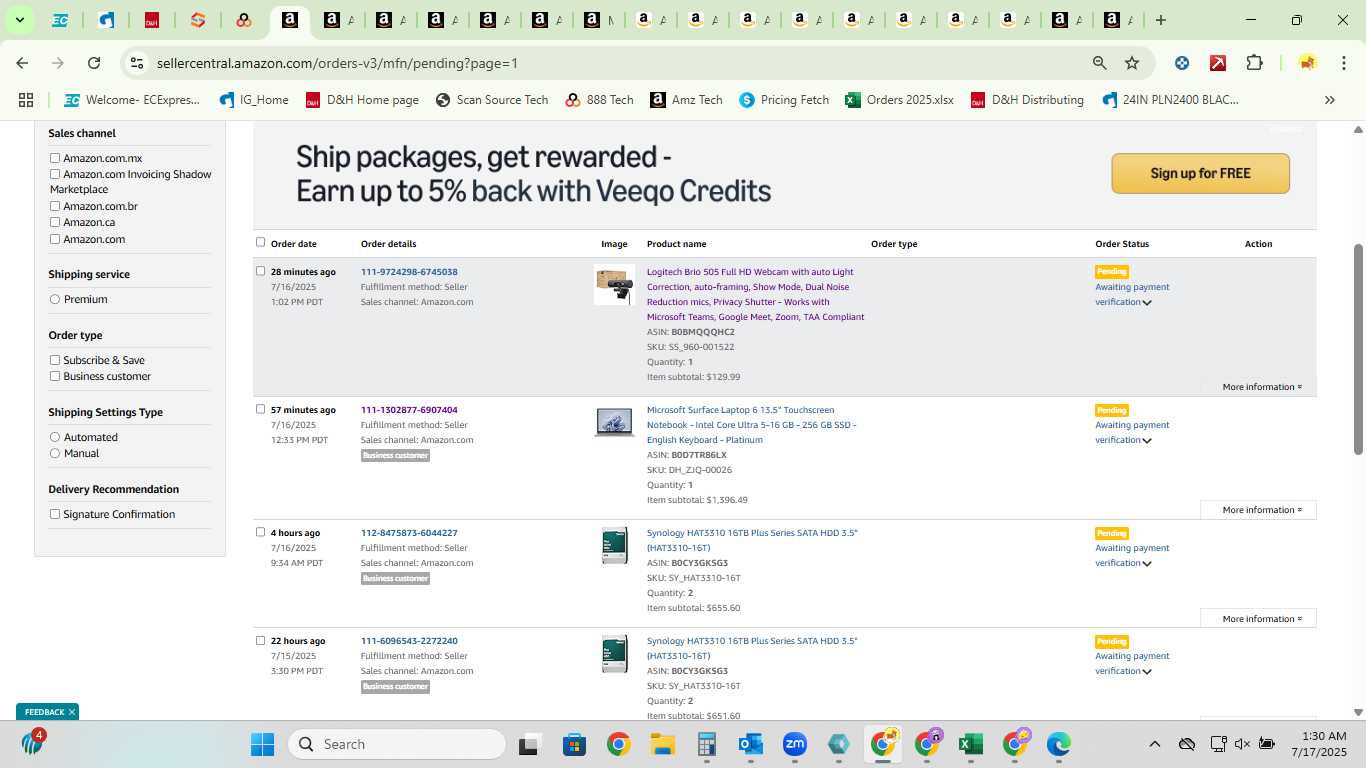The image size is (1366, 768).
Task: Open order link 111-9724298-6745038
Action: (x=409, y=272)
